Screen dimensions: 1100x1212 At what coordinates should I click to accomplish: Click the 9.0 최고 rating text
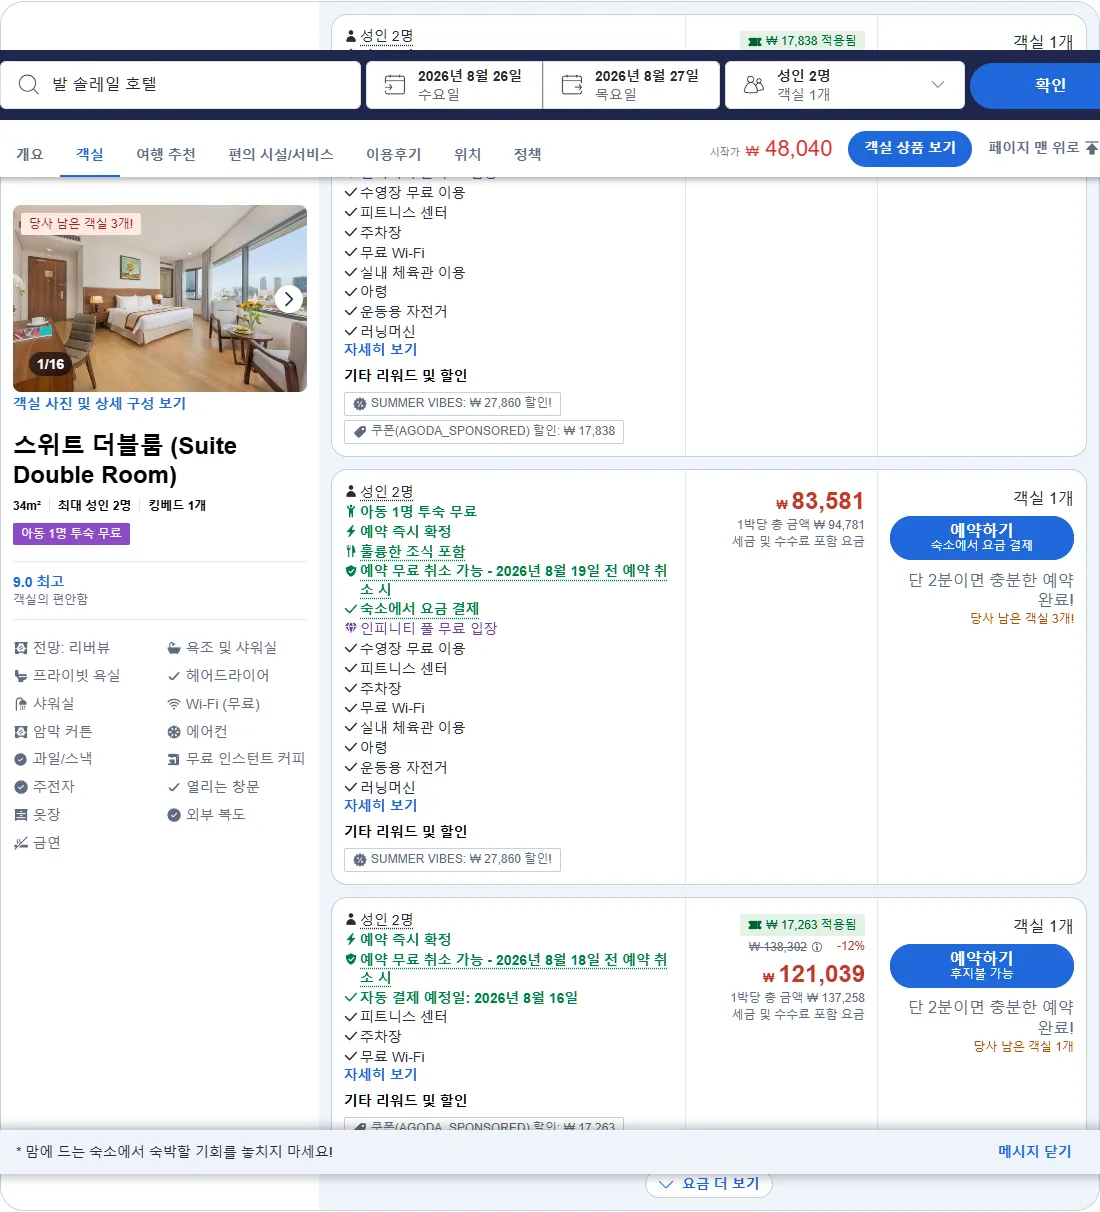point(38,581)
